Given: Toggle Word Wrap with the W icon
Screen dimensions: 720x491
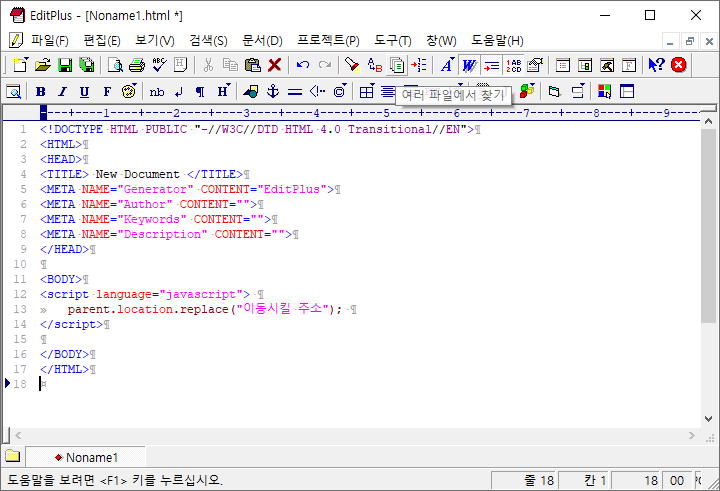Looking at the screenshot, I should point(469,65).
